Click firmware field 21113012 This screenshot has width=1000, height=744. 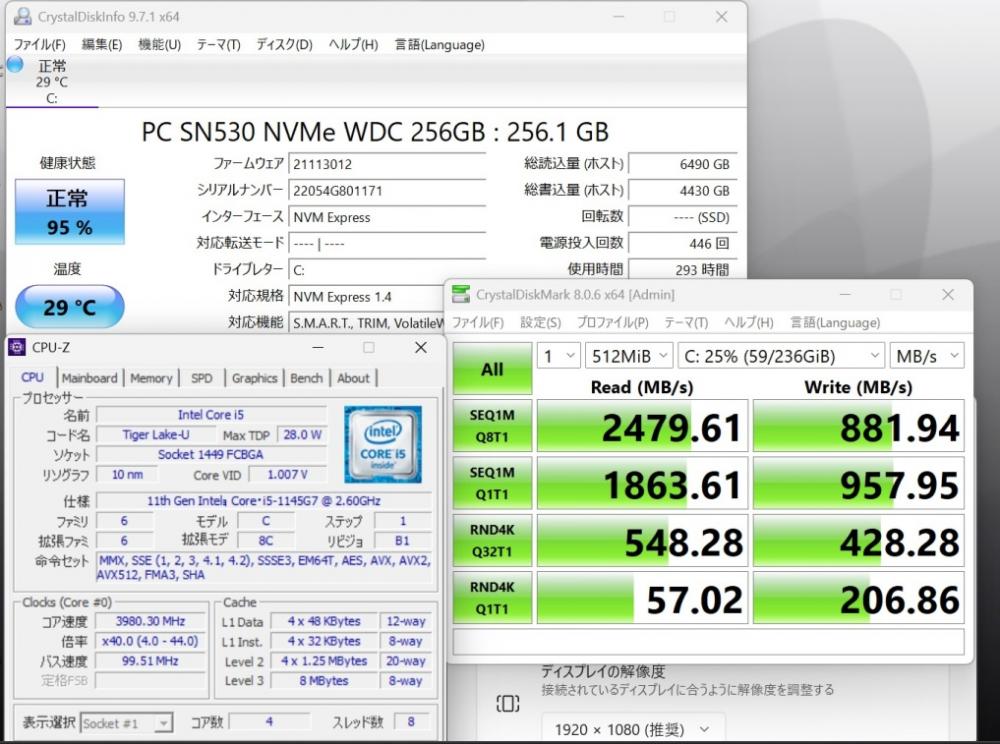coord(387,164)
